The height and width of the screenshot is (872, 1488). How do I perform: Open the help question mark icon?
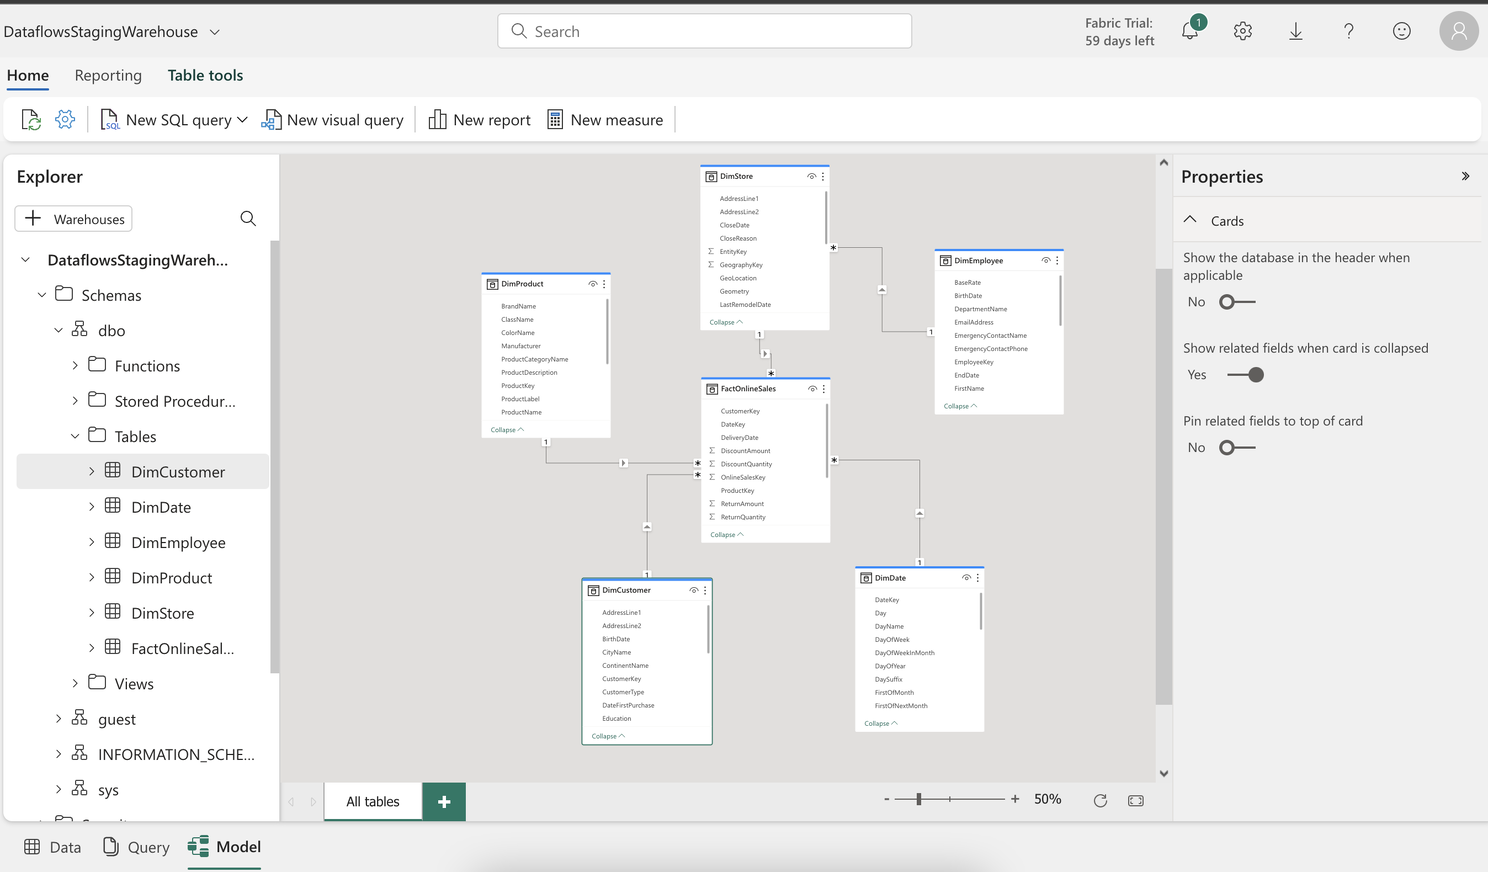point(1349,31)
